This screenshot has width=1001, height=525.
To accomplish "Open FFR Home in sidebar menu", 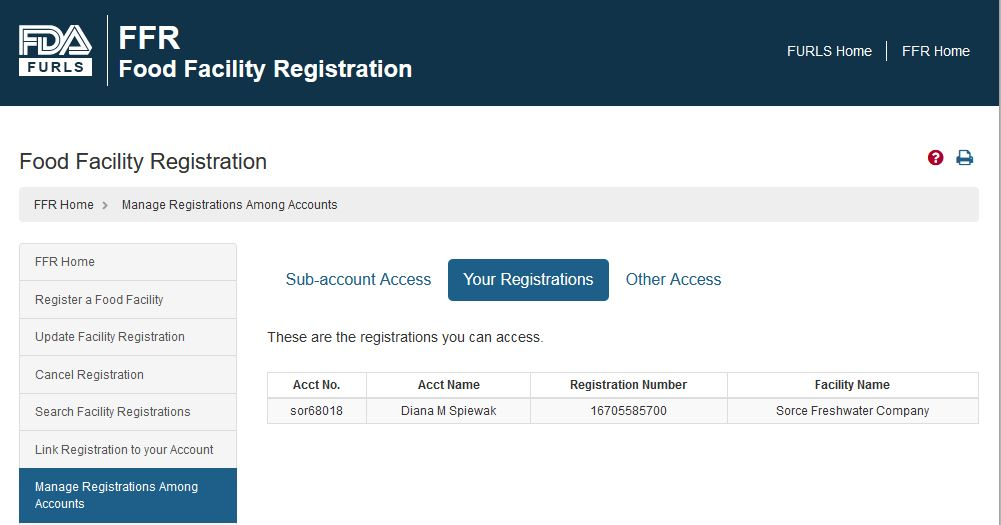I will [x=128, y=262].
